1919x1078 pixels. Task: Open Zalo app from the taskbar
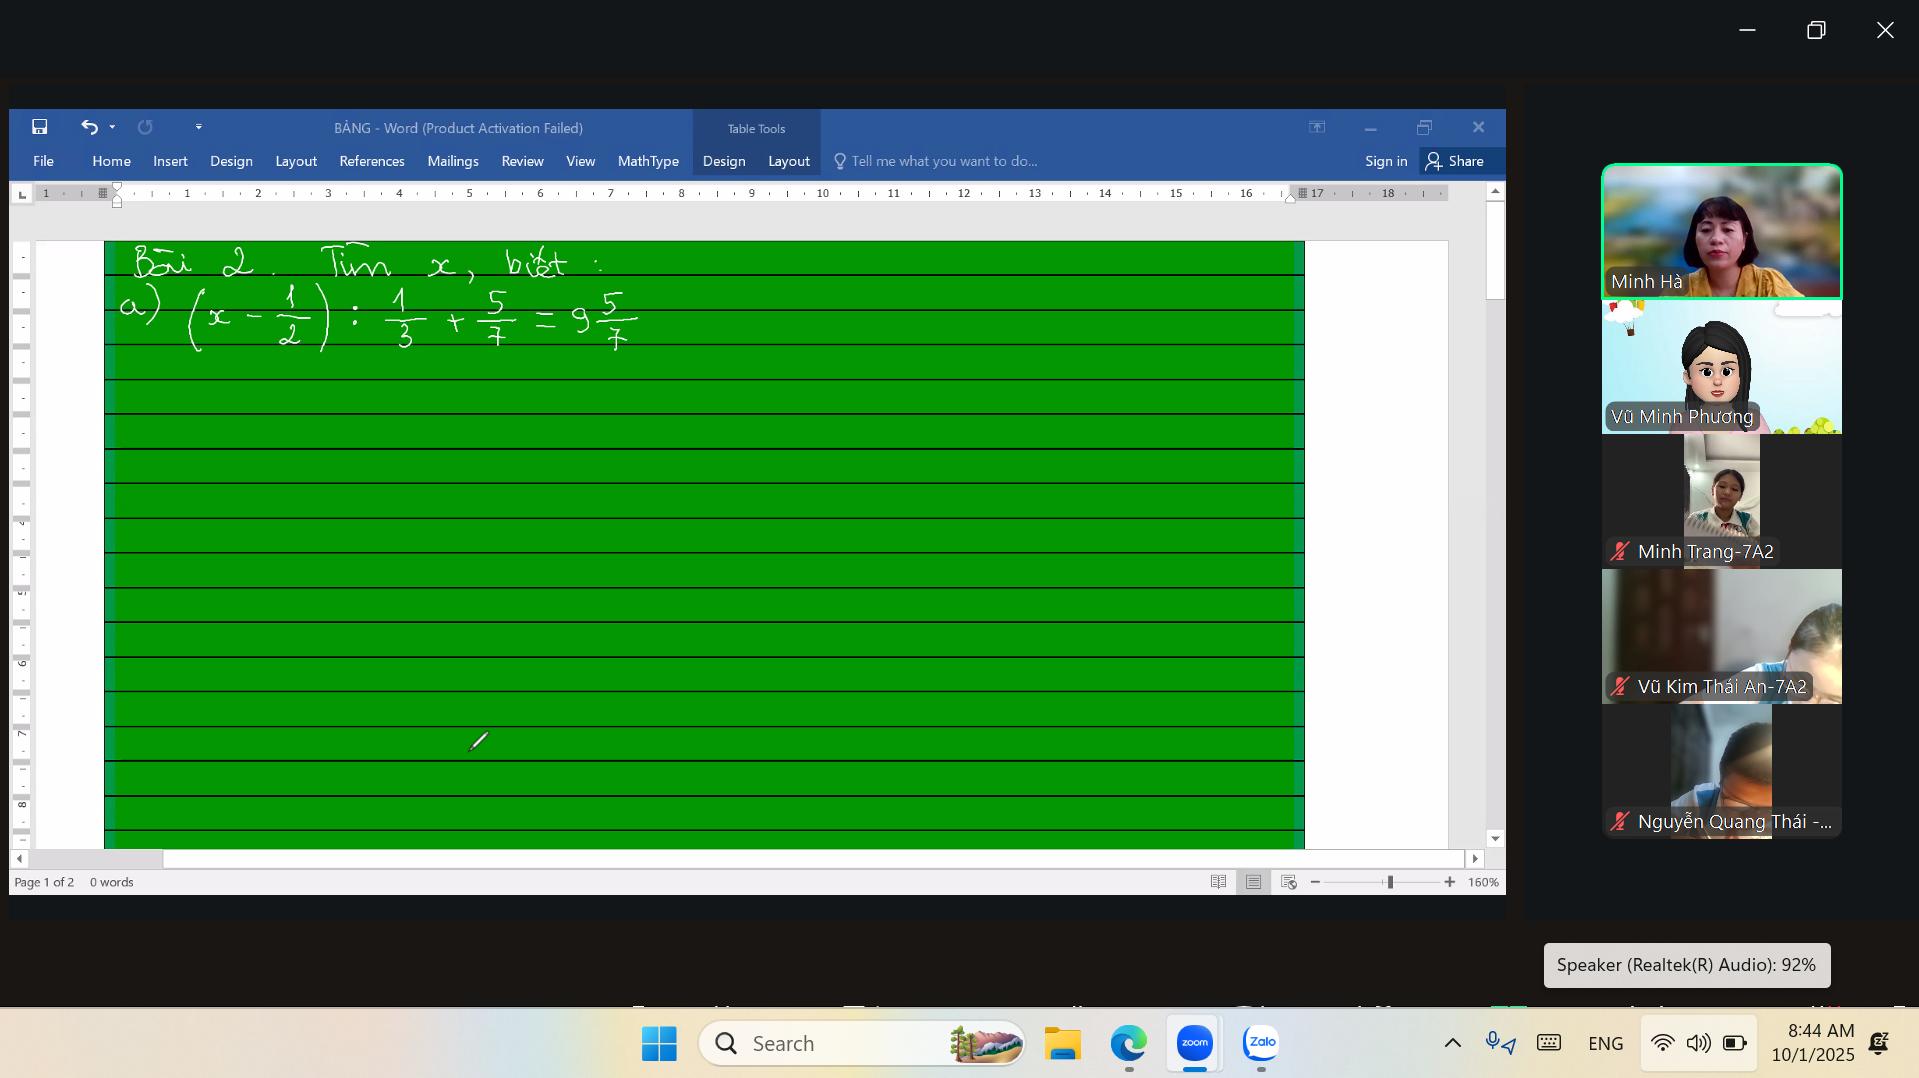coord(1261,1043)
